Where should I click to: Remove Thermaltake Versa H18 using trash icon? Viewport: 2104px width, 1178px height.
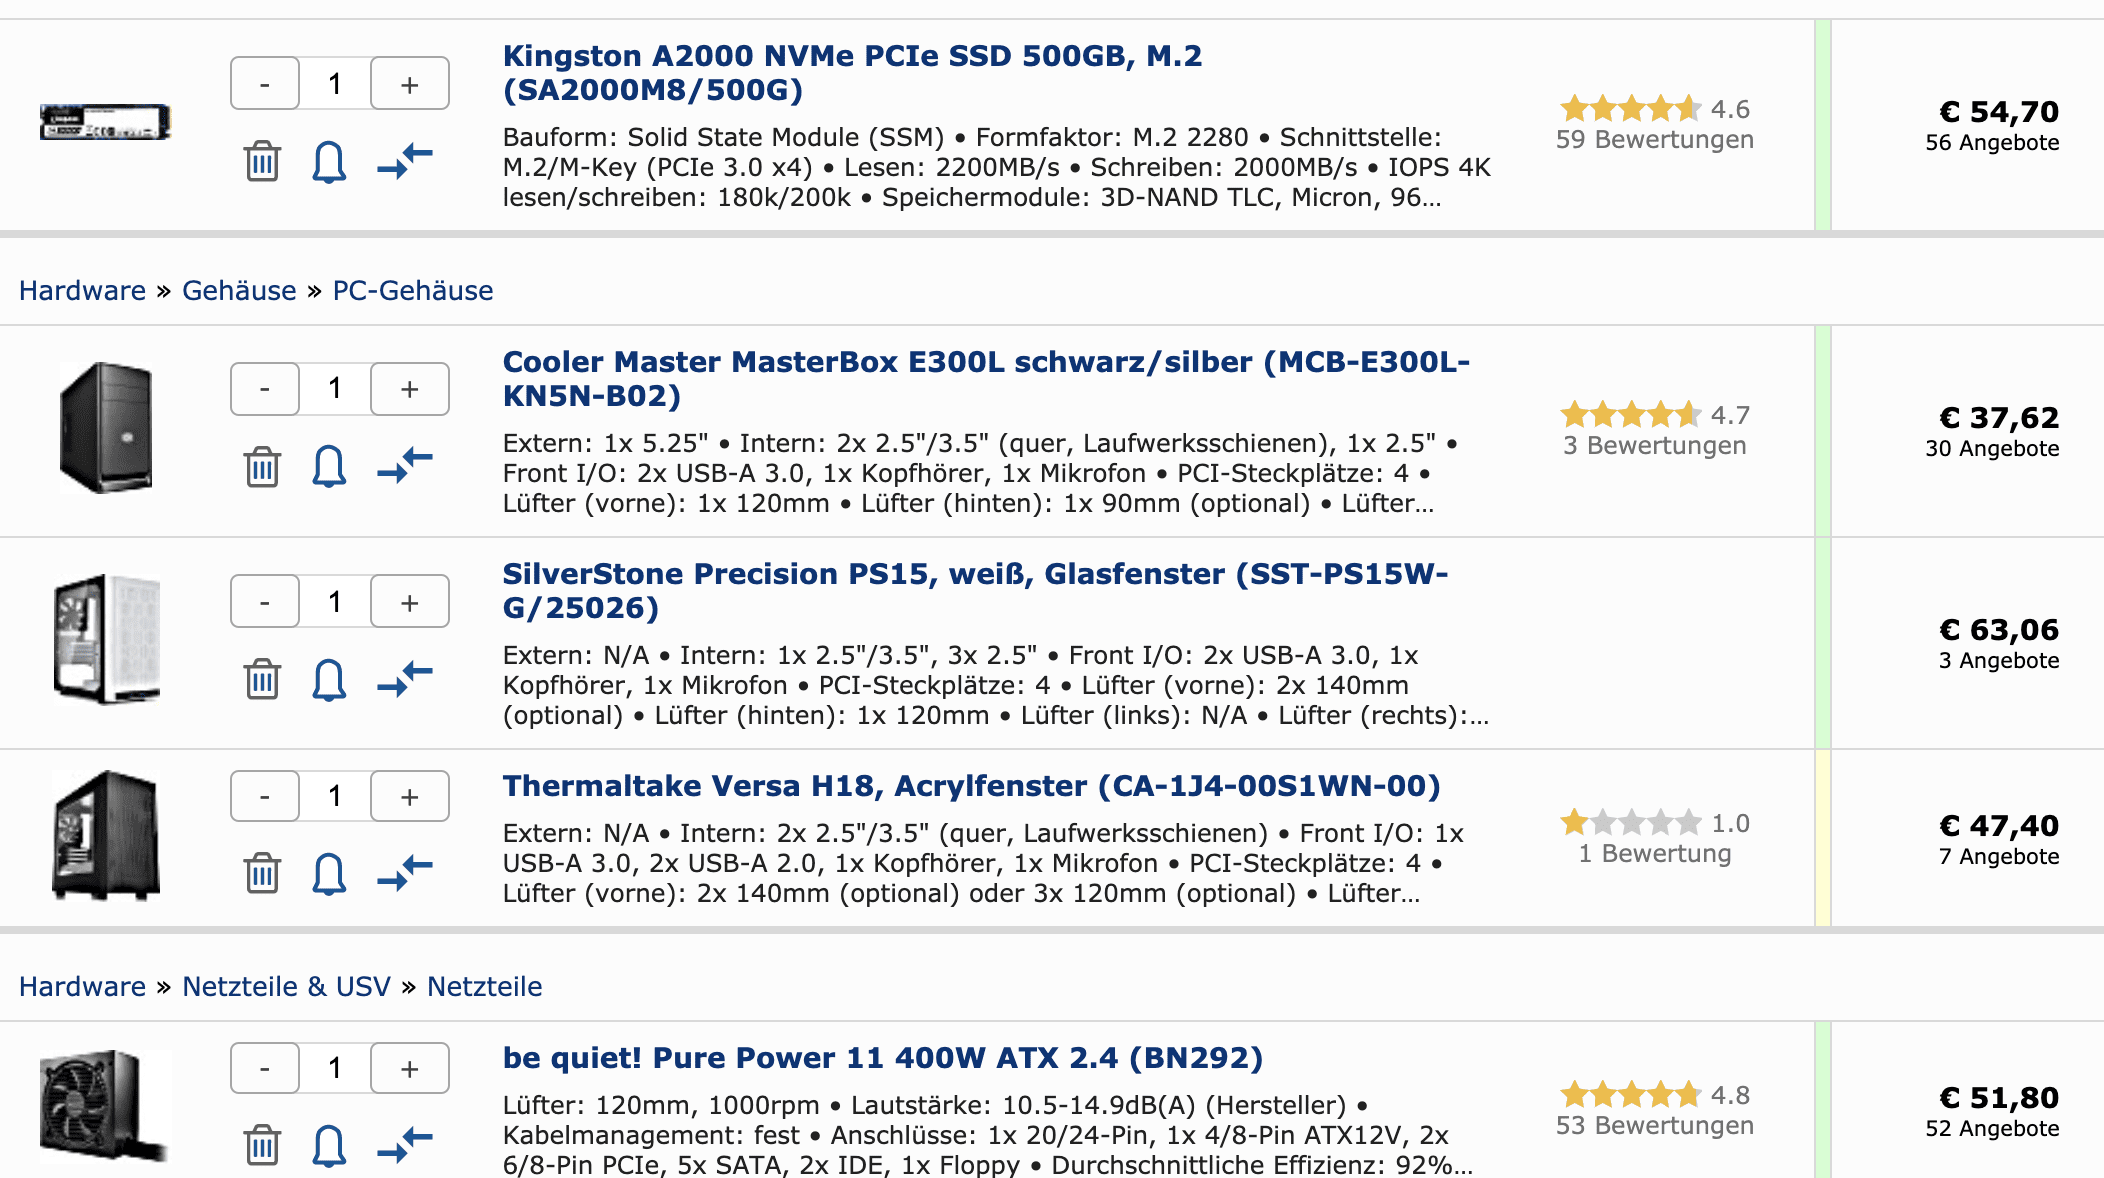tap(262, 873)
